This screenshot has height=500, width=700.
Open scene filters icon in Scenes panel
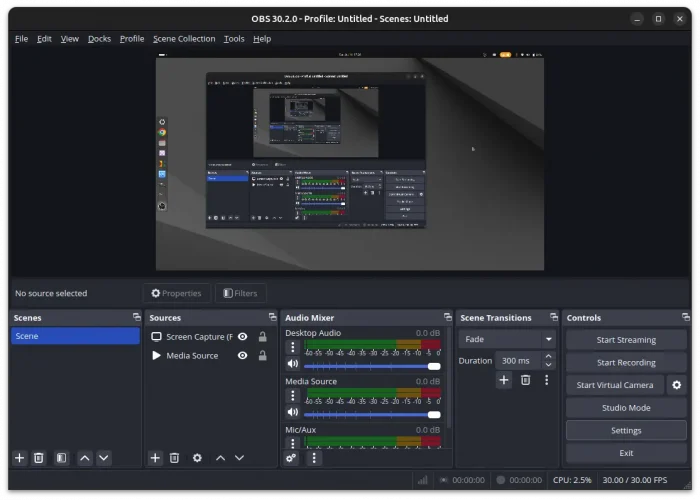(61, 458)
